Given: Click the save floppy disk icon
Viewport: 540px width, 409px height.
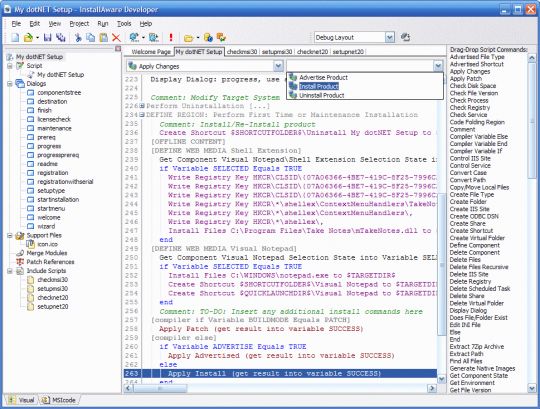Looking at the screenshot, I should 48,37.
